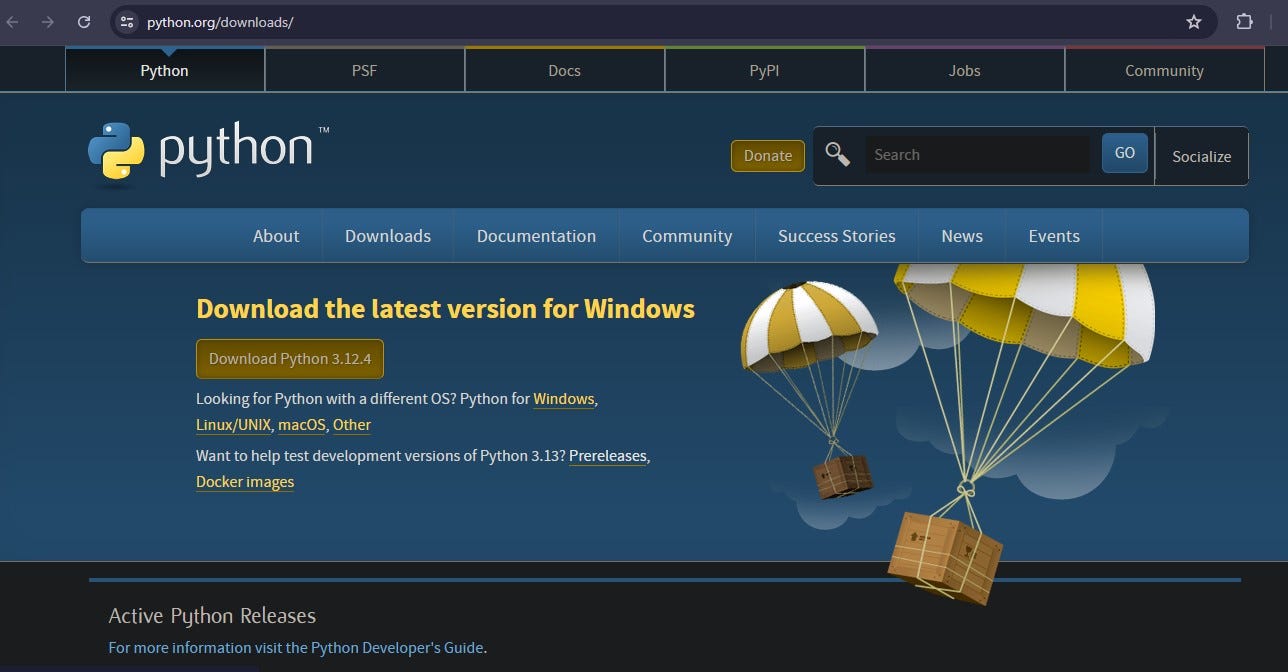Select the Jobs top tab
1288x672 pixels.
click(965, 70)
